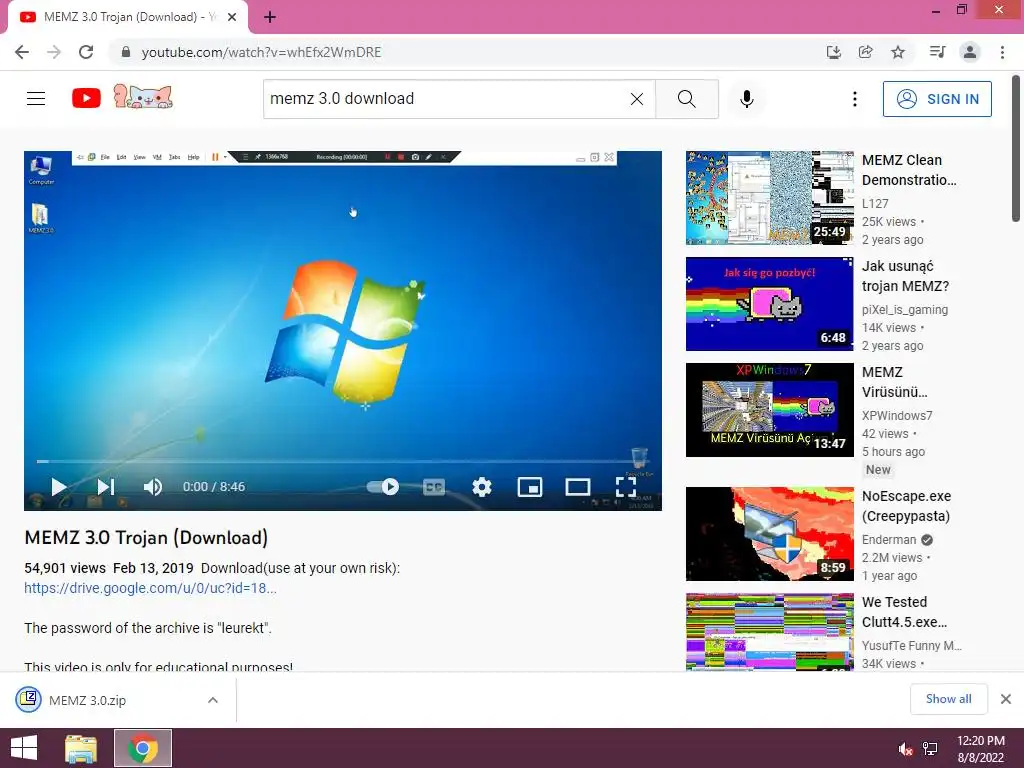Toggle autoplay switch in player
This screenshot has width=1024, height=768.
tap(383, 487)
